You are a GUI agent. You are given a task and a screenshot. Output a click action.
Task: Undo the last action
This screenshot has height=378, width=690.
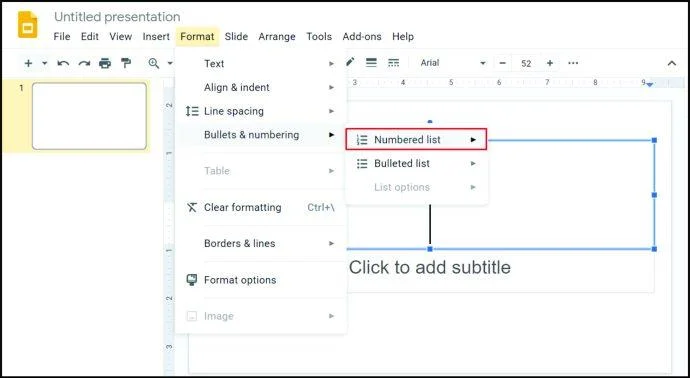tap(63, 63)
